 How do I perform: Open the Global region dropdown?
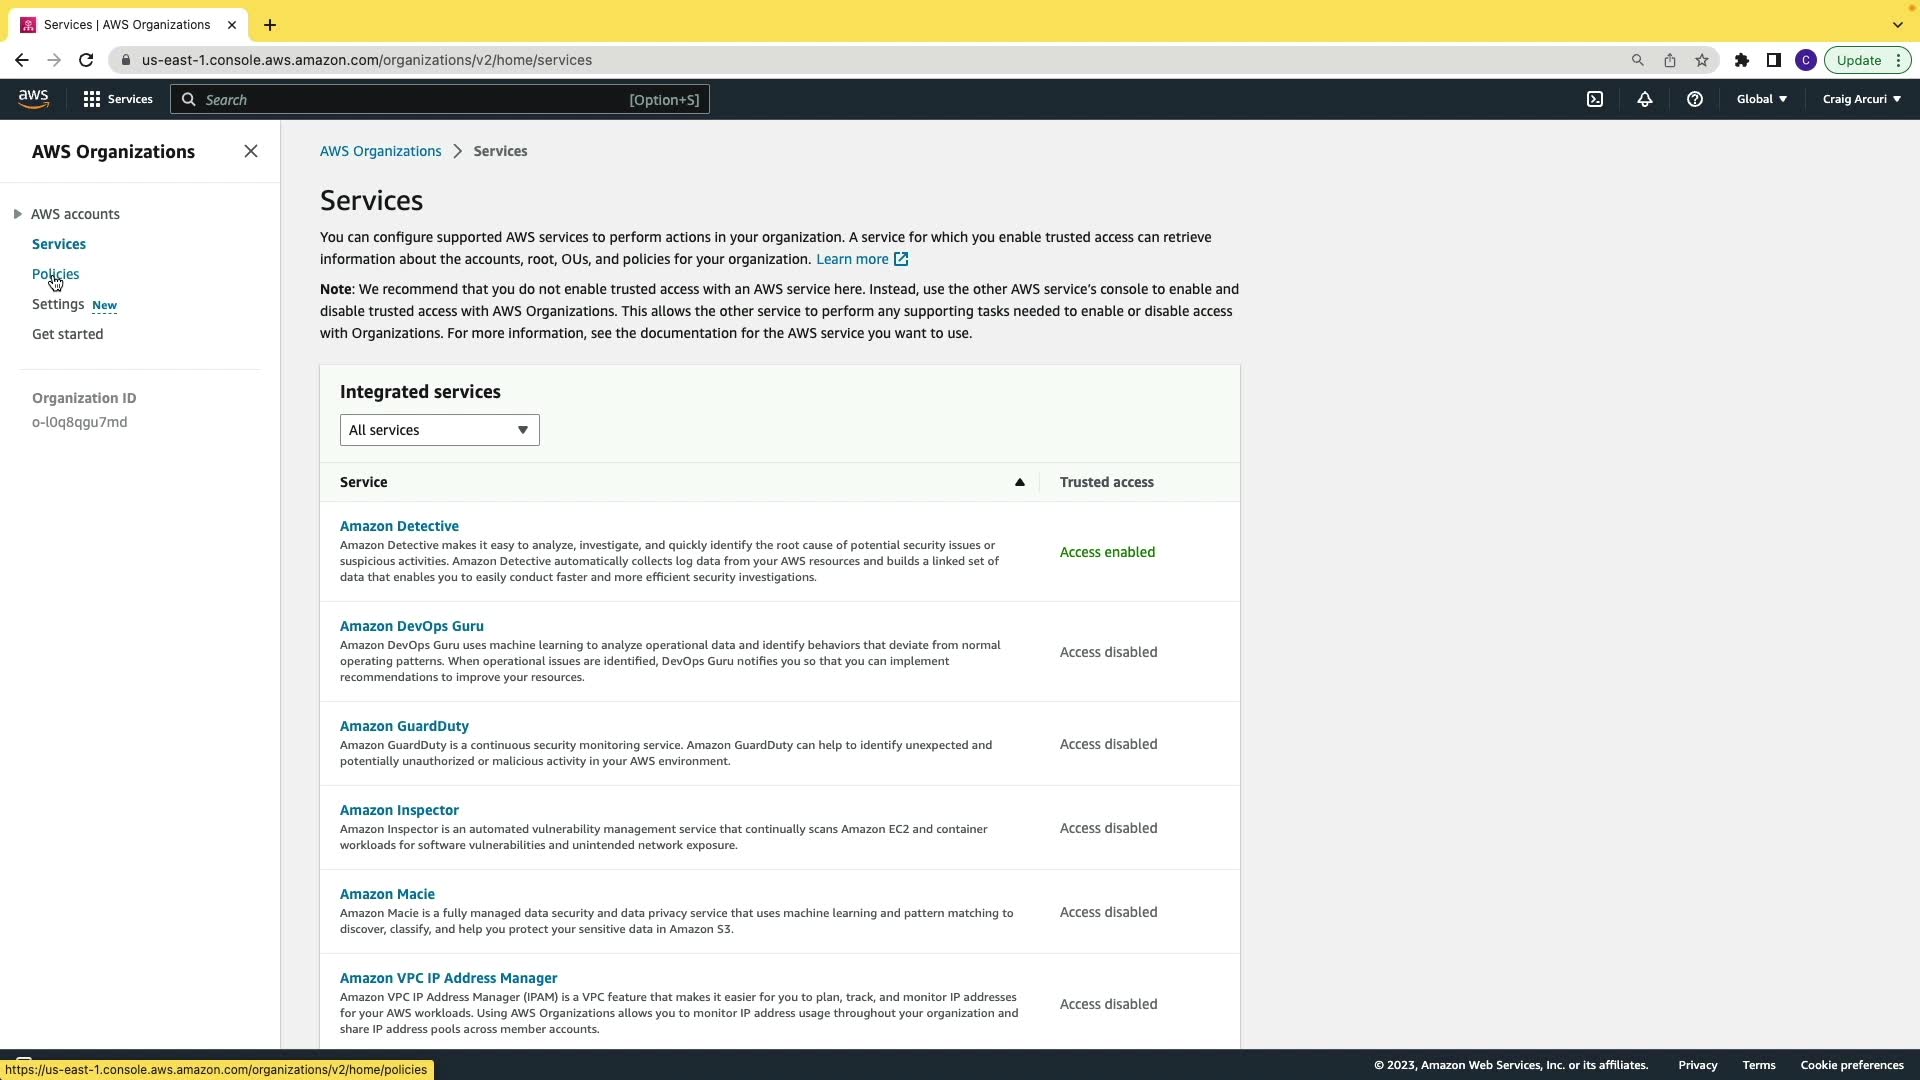point(1761,99)
